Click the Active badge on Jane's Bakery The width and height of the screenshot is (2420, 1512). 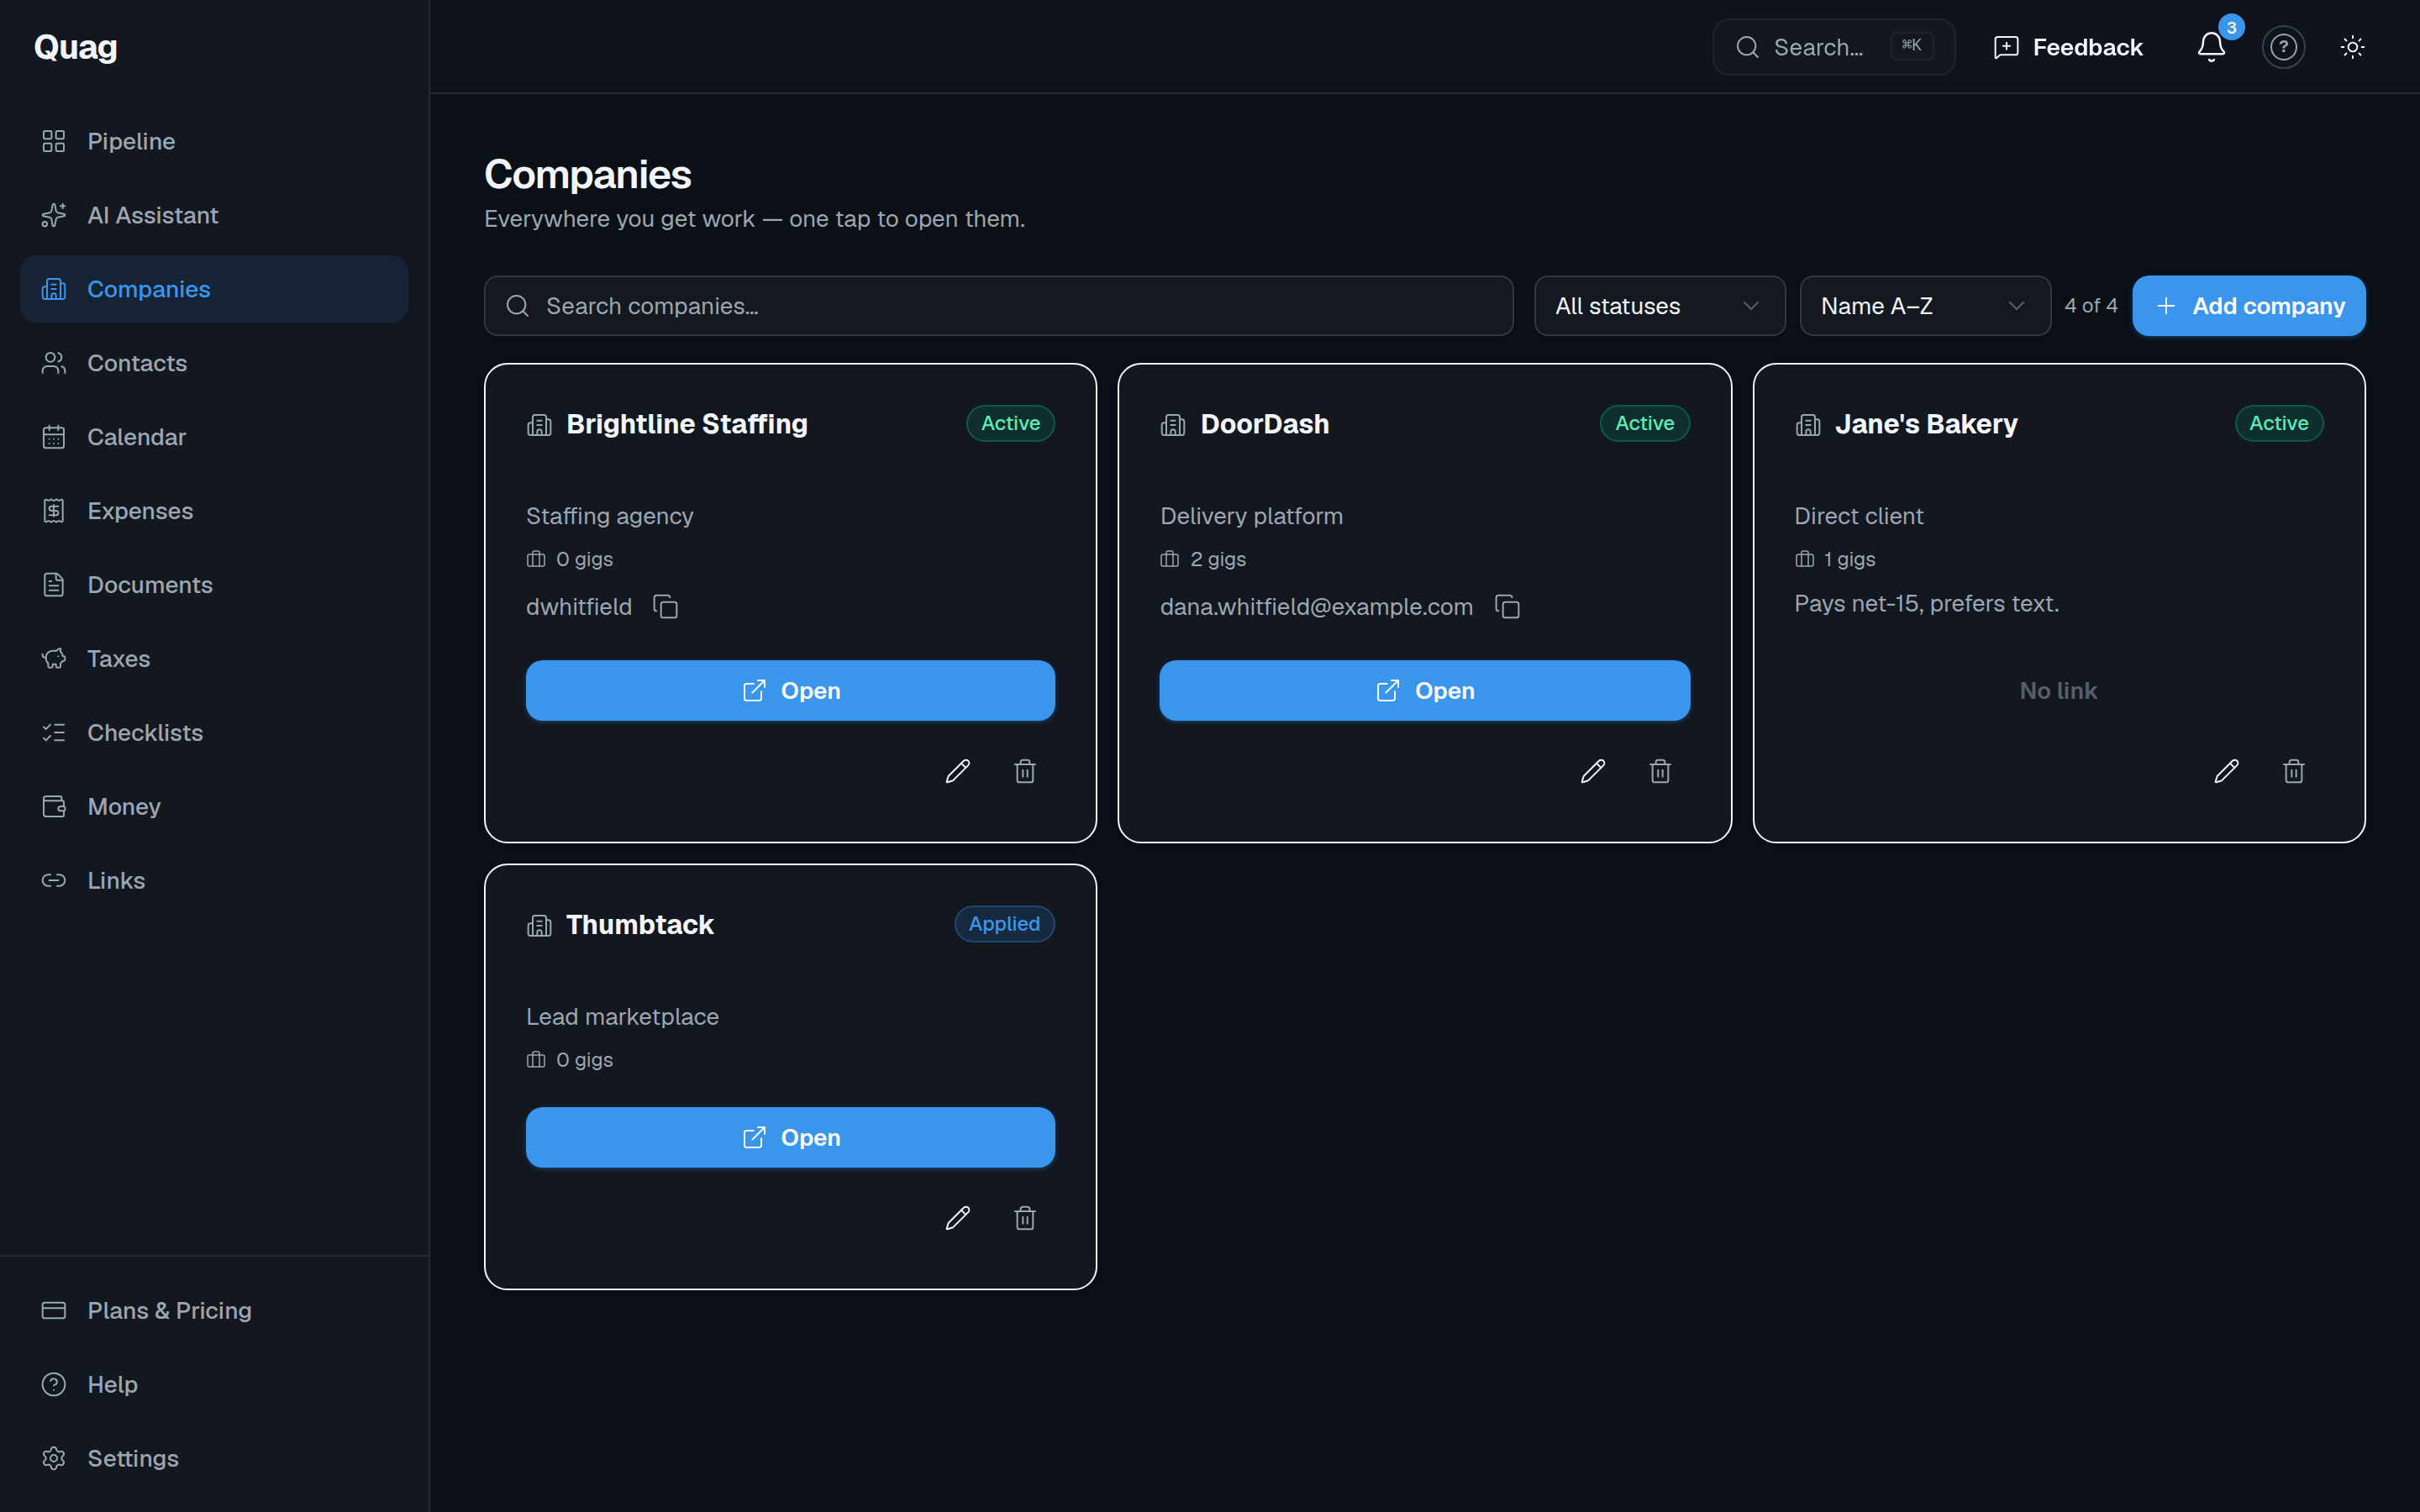pyautogui.click(x=2278, y=423)
